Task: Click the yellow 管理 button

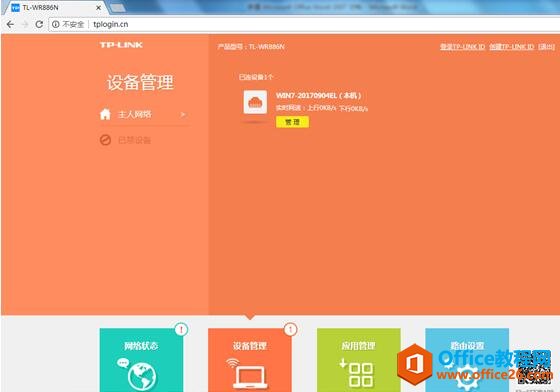Action: tap(292, 122)
